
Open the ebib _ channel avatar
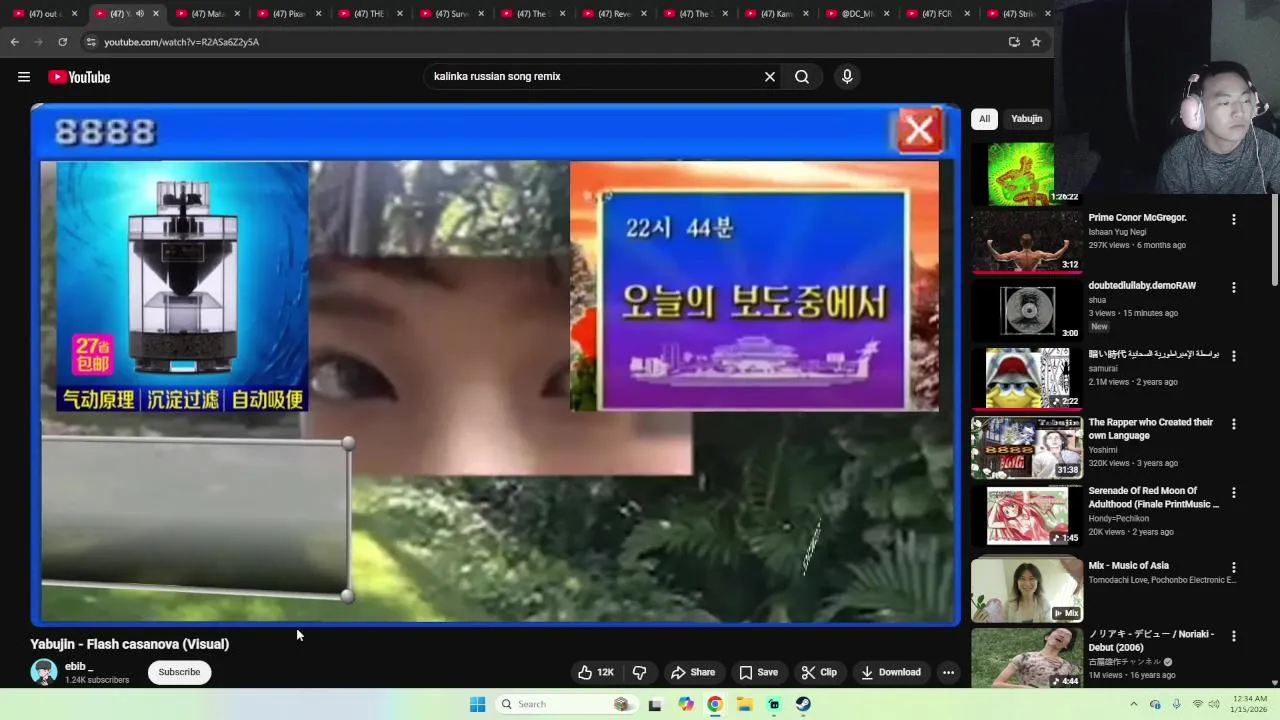[44, 672]
